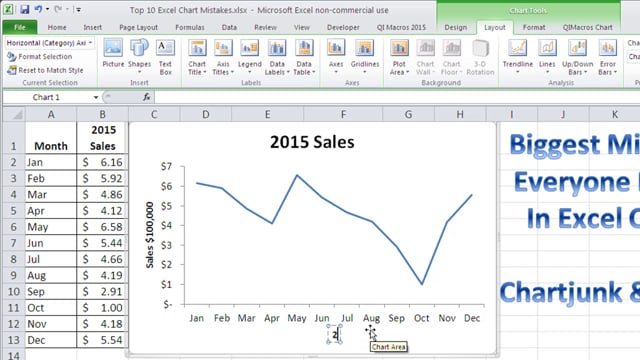This screenshot has height=360, width=640.
Task: Open the QI Macros 2015 tab
Action: point(401,27)
